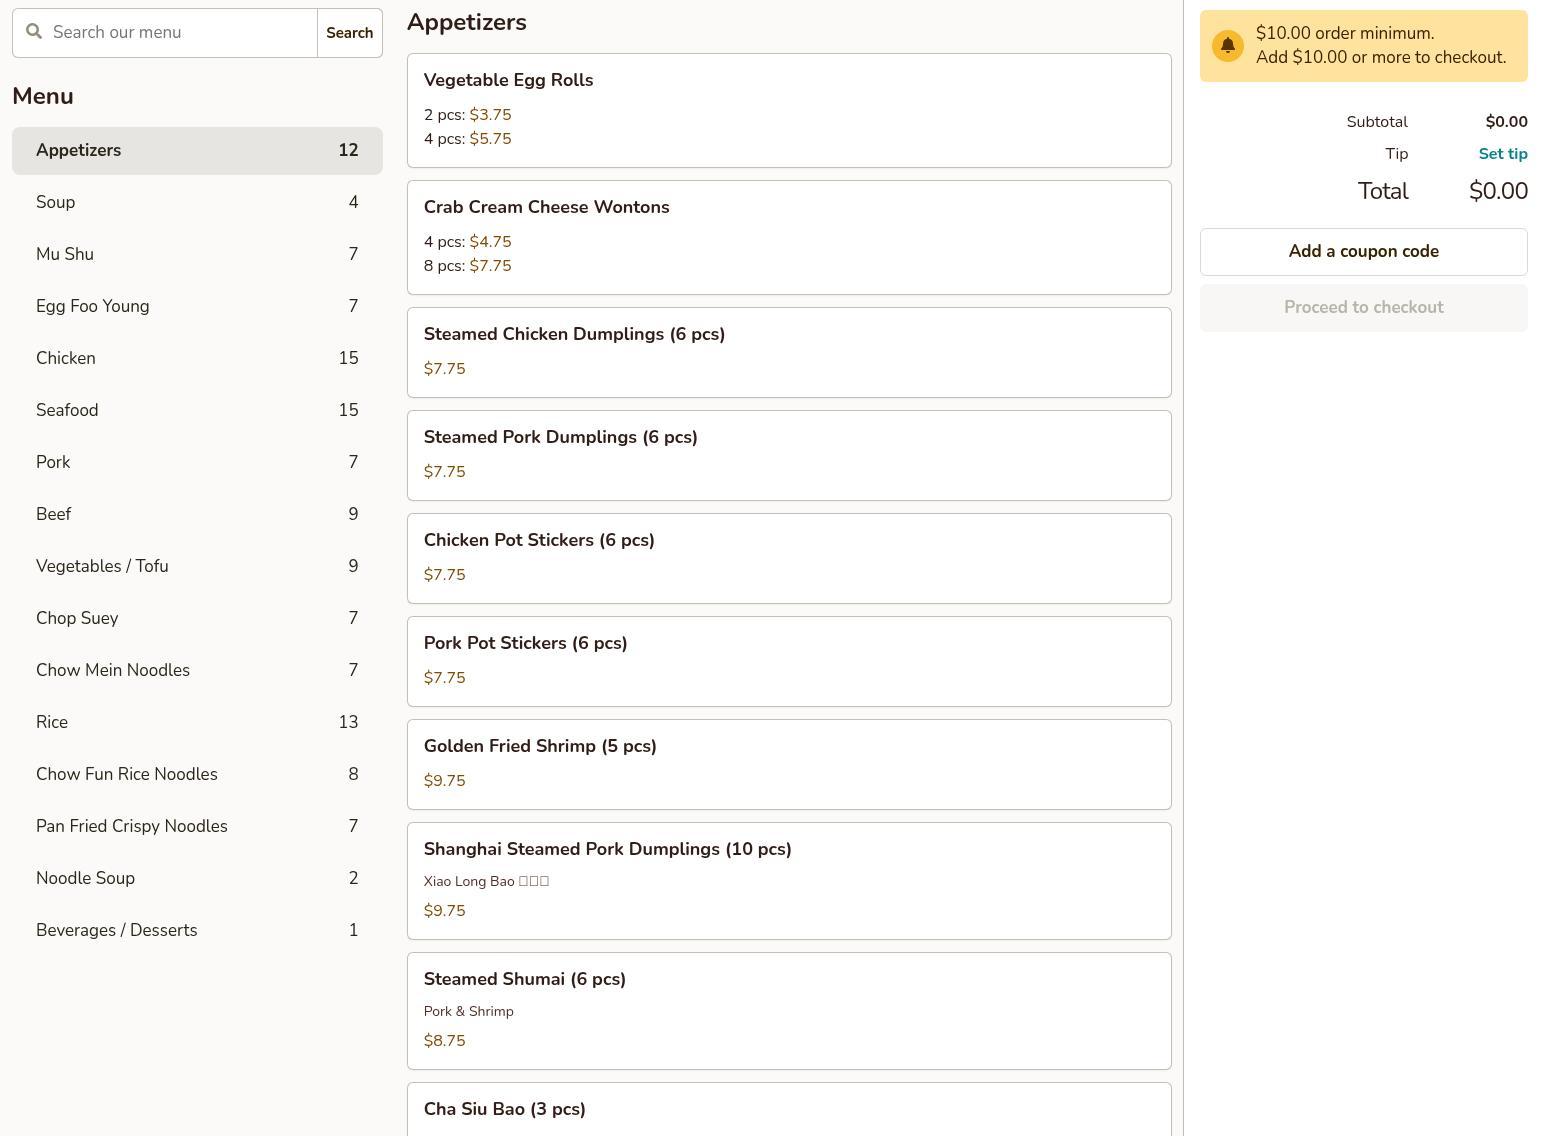
Task: Click the Set tip link
Action: click(1502, 154)
